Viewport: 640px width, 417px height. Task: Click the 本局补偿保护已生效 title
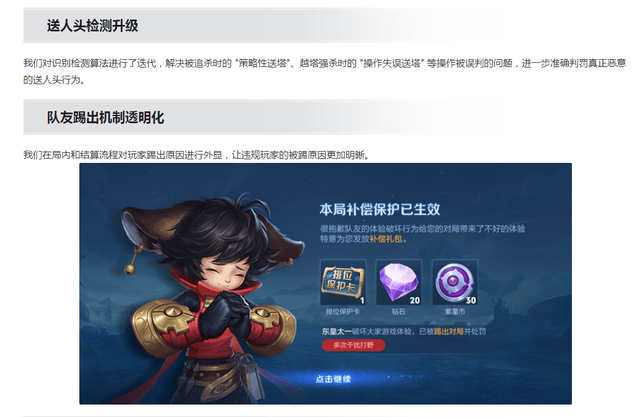pyautogui.click(x=380, y=209)
